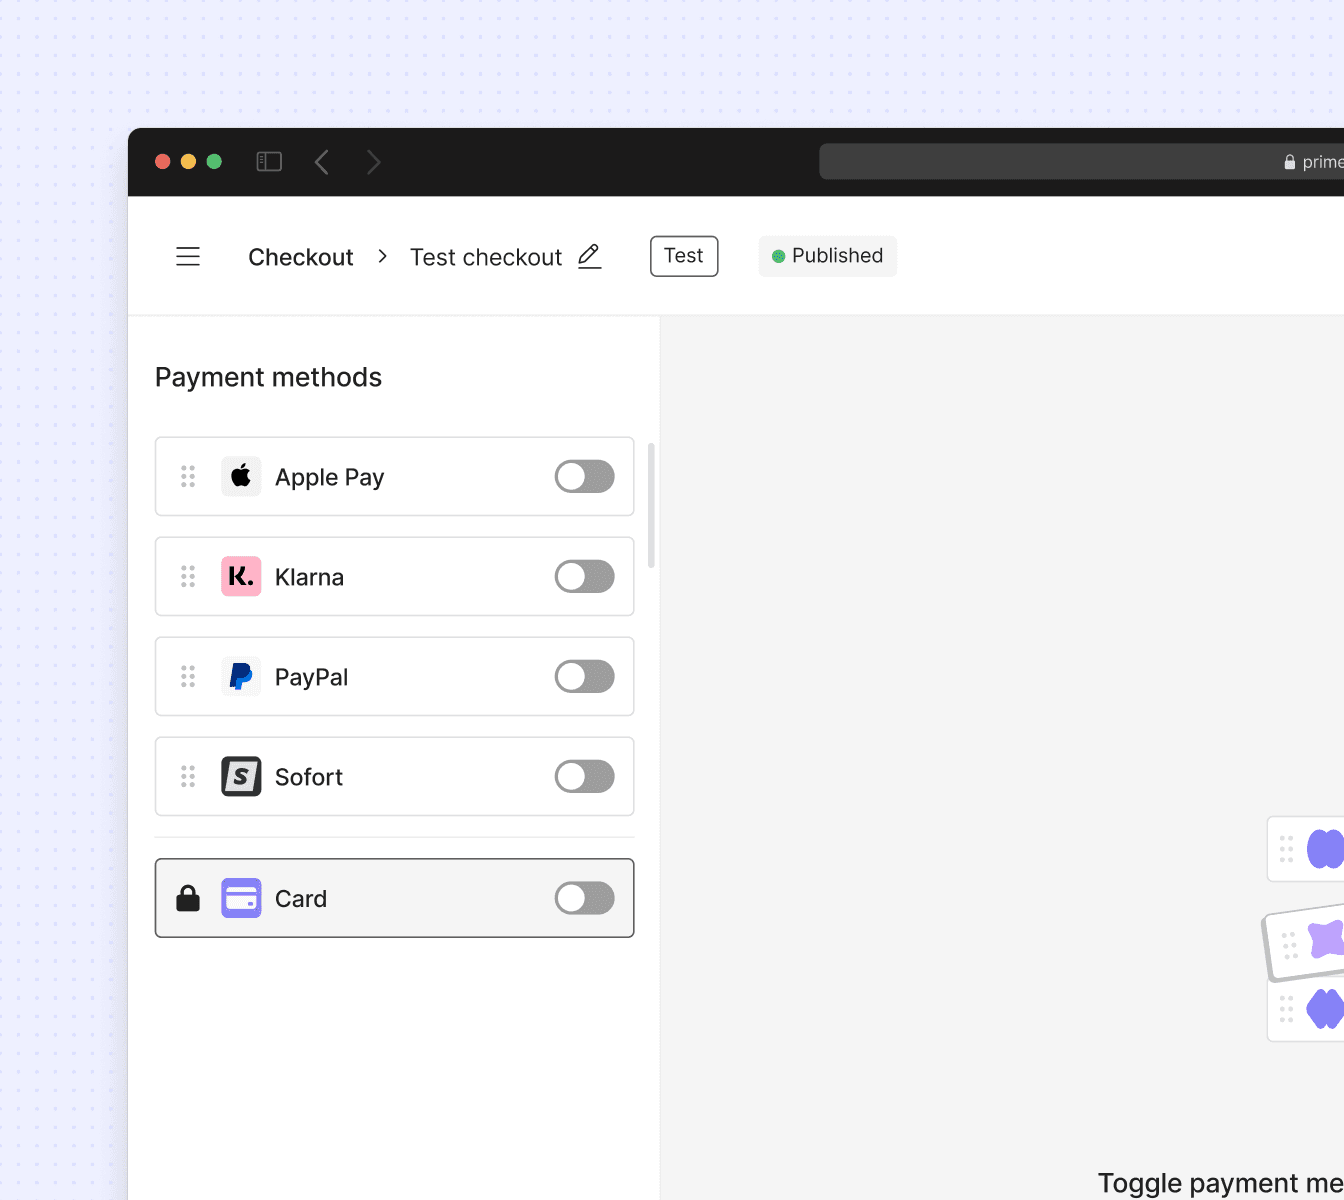
Task: Click the Sofort logo icon
Action: click(x=241, y=777)
